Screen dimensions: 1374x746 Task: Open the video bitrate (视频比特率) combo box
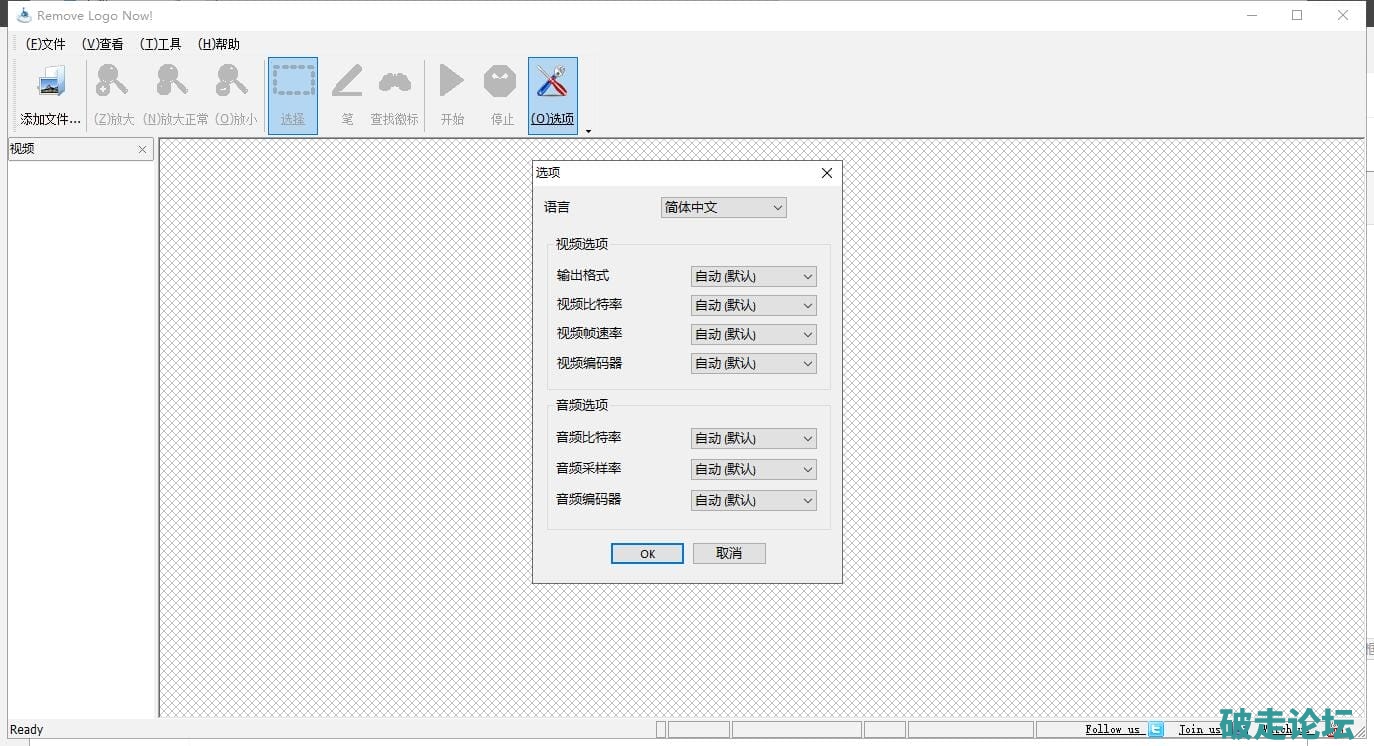pyautogui.click(x=753, y=305)
